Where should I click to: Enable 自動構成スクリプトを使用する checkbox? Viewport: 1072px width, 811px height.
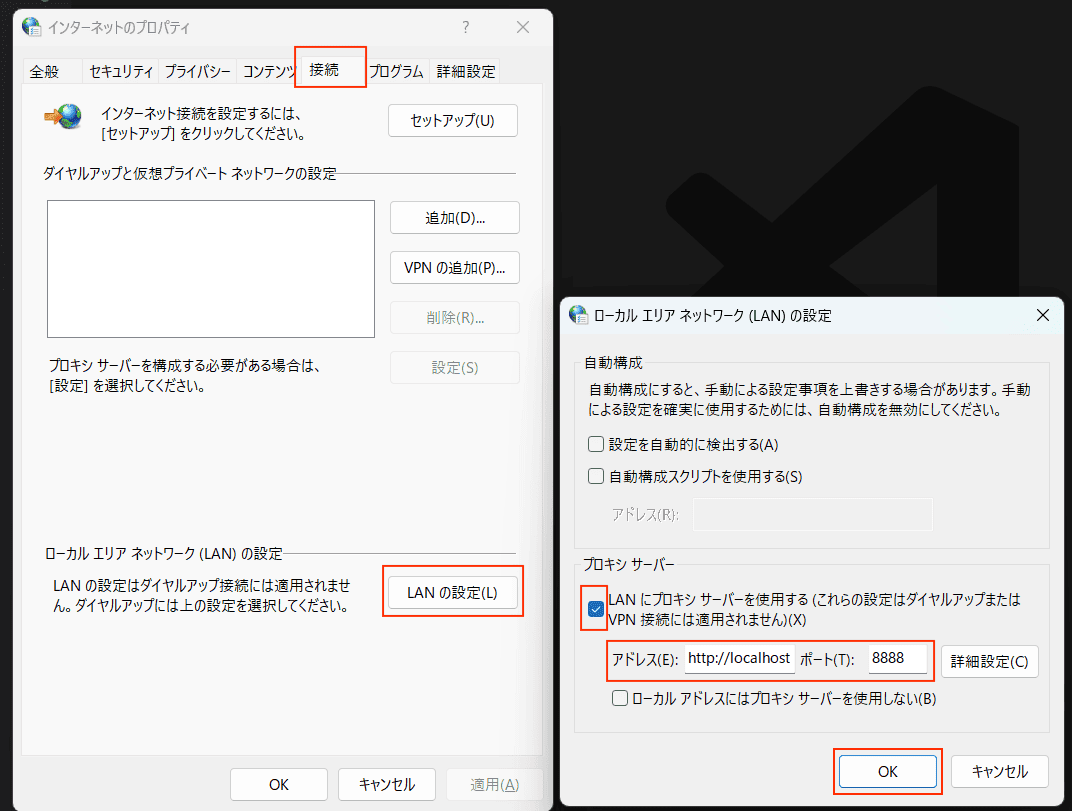point(596,476)
